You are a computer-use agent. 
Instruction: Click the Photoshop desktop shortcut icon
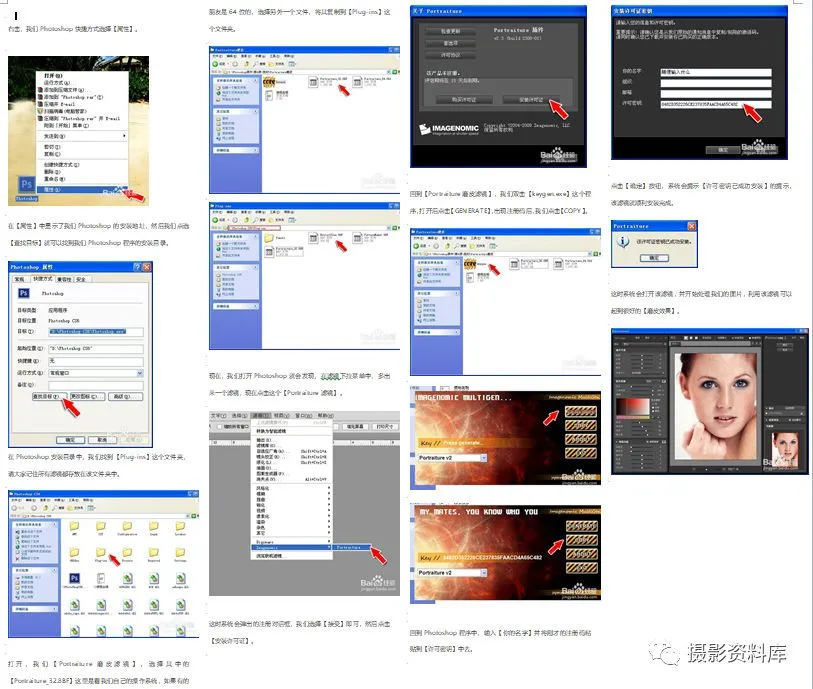pos(26,186)
